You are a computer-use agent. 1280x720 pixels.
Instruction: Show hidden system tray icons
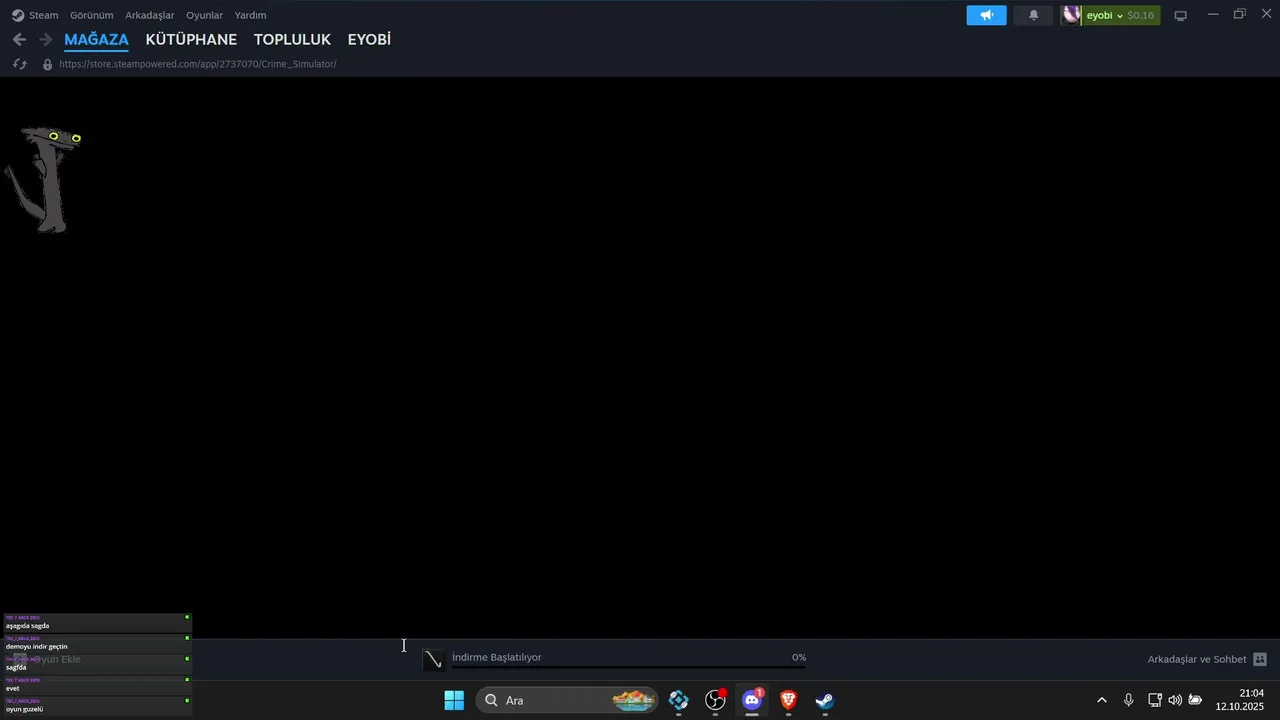[x=1102, y=700]
